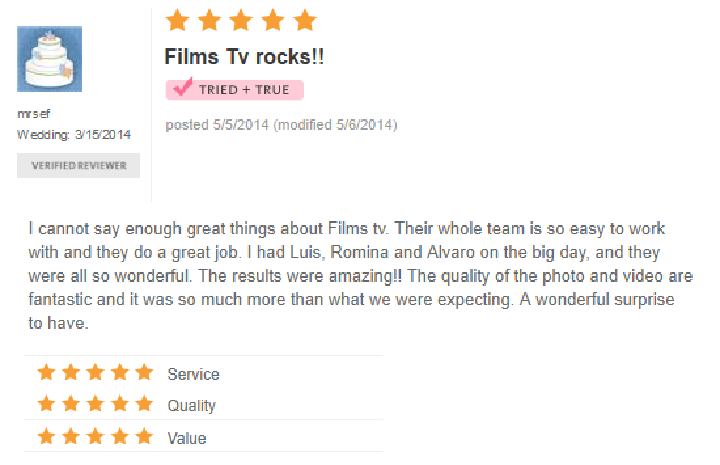Screen dimensions: 720x465
Task: Select the Service rating label
Action: (193, 374)
